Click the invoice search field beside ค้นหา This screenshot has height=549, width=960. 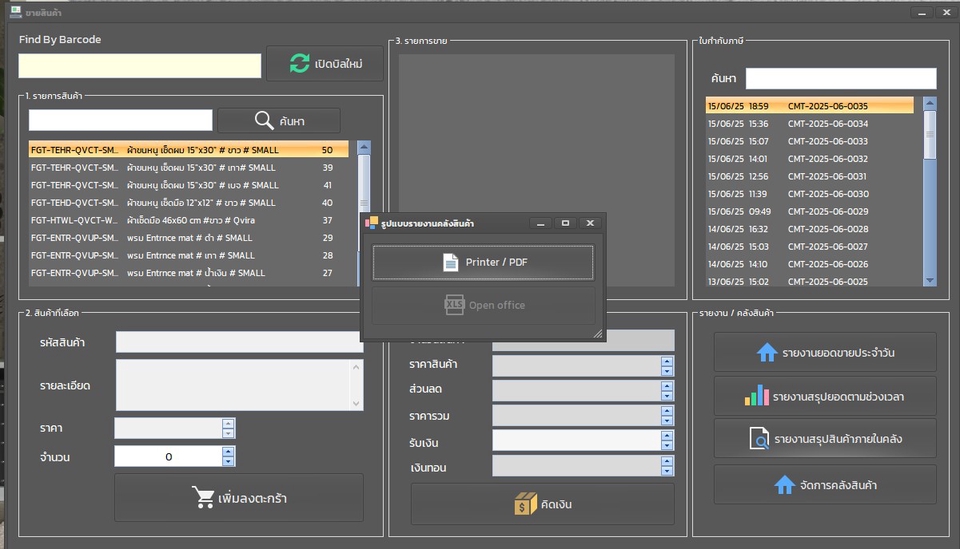click(840, 78)
